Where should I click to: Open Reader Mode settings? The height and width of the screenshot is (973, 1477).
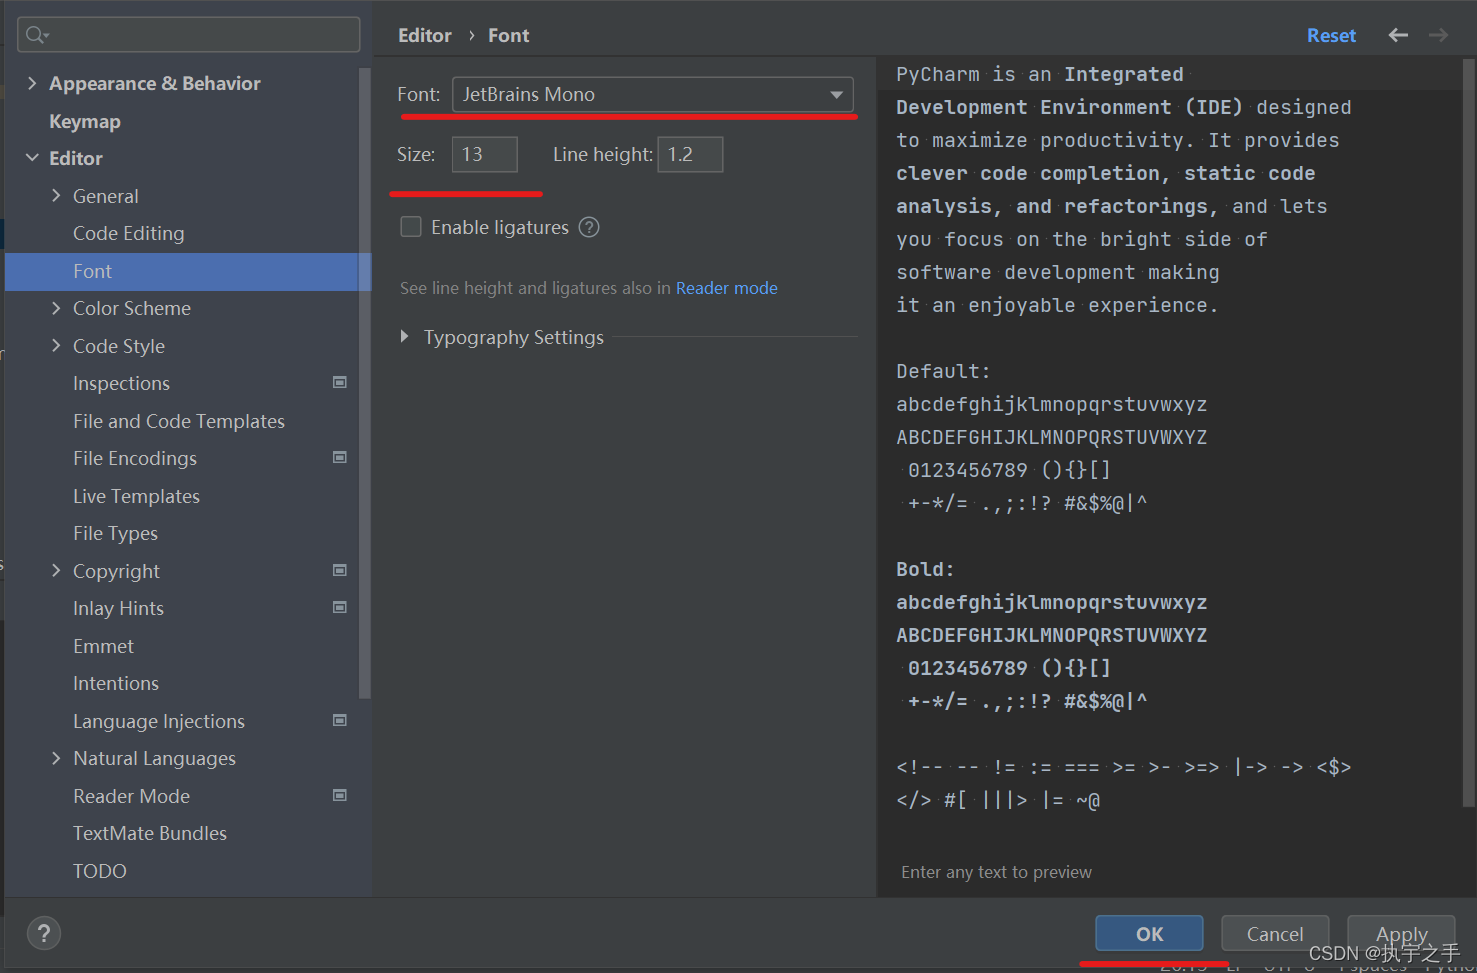[131, 796]
